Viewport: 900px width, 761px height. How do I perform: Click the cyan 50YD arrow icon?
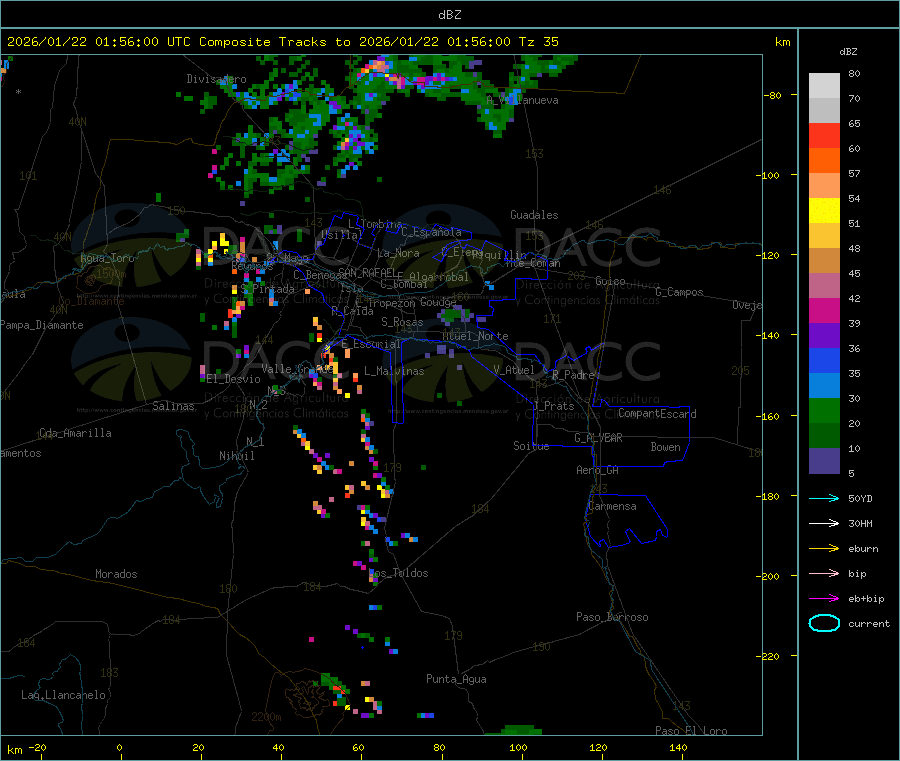(824, 498)
